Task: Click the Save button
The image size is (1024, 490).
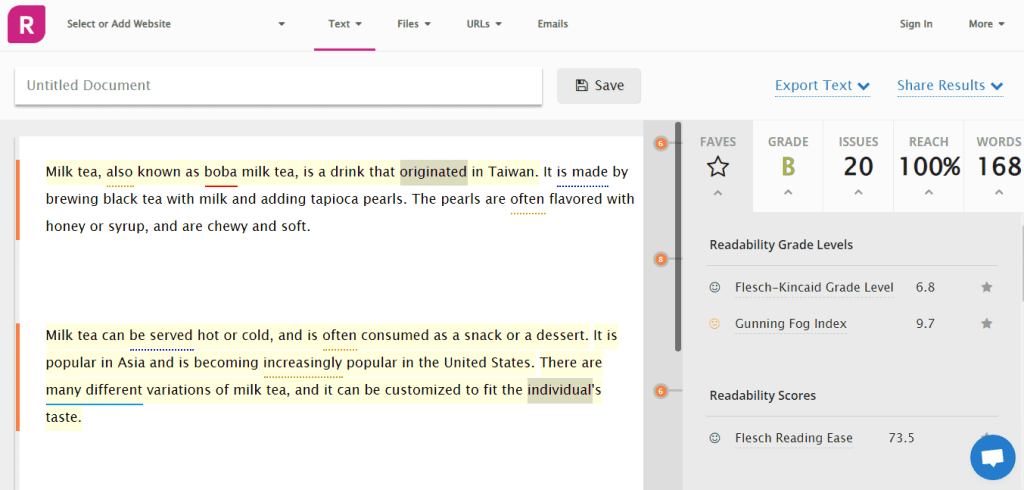Action: pyautogui.click(x=599, y=86)
